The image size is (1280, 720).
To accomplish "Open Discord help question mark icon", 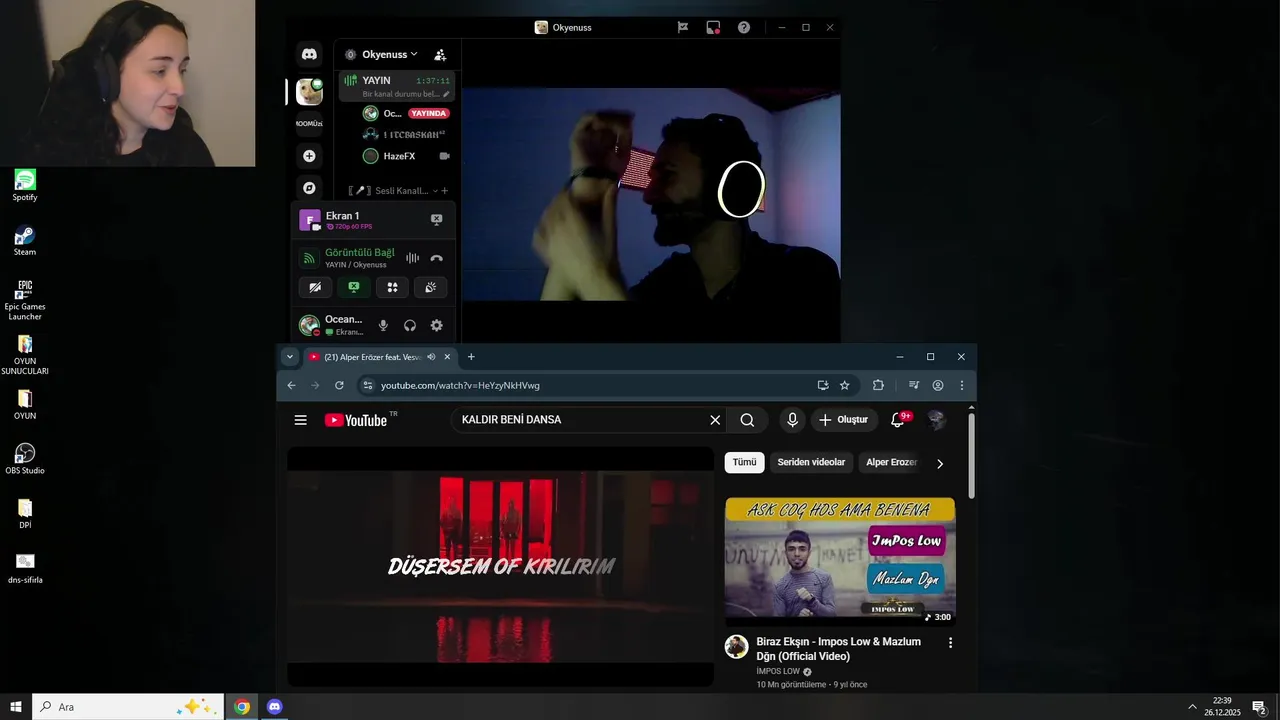I will click(744, 28).
